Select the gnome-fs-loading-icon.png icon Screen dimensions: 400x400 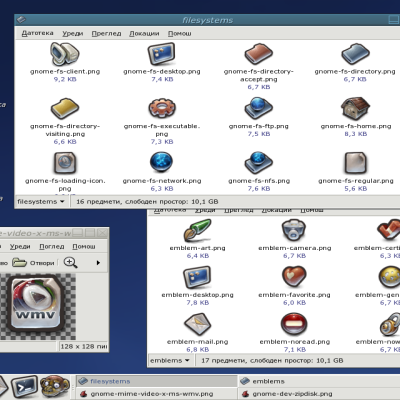65,163
